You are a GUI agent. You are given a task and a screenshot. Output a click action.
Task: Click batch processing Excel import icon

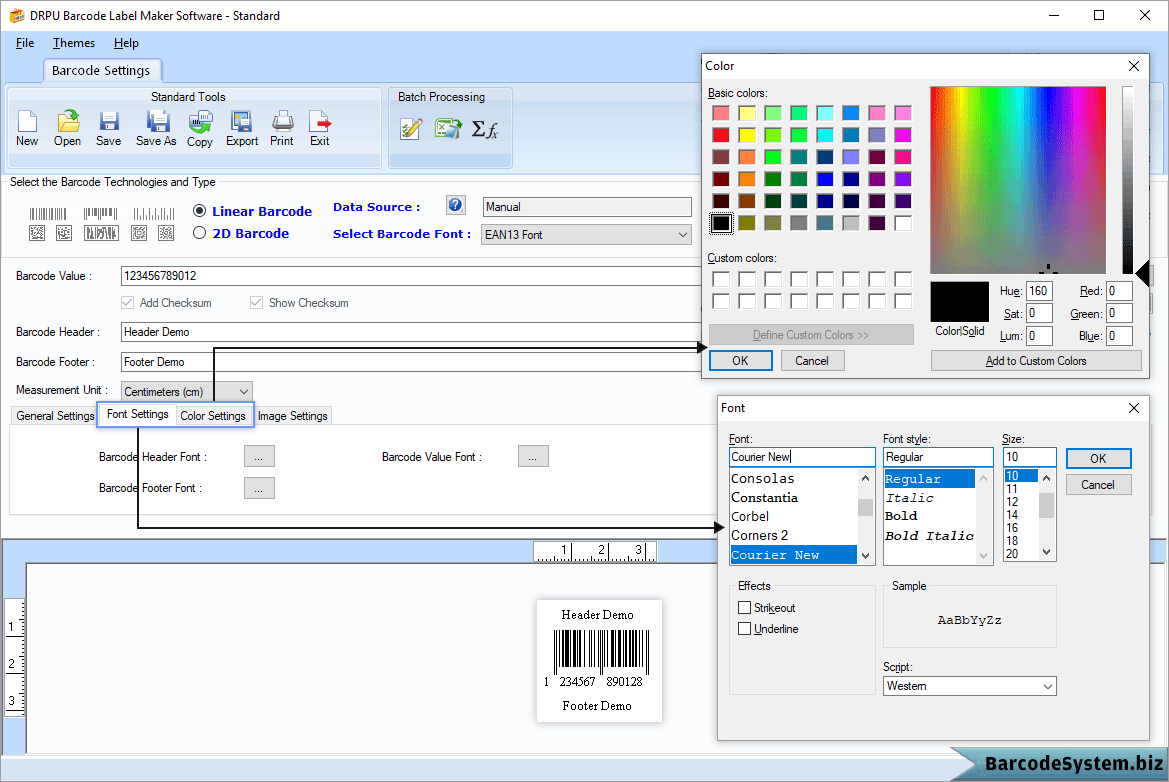448,129
